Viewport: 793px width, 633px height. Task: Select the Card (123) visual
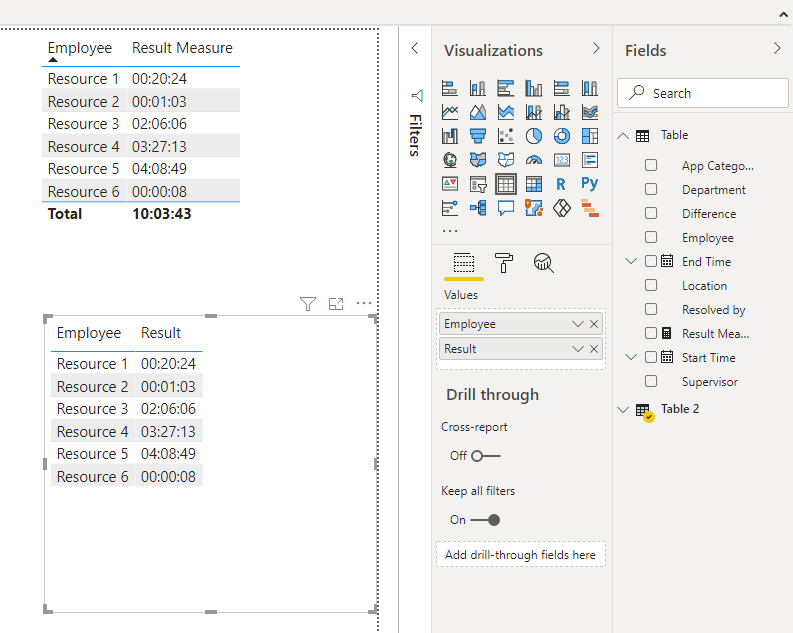pyautogui.click(x=562, y=160)
